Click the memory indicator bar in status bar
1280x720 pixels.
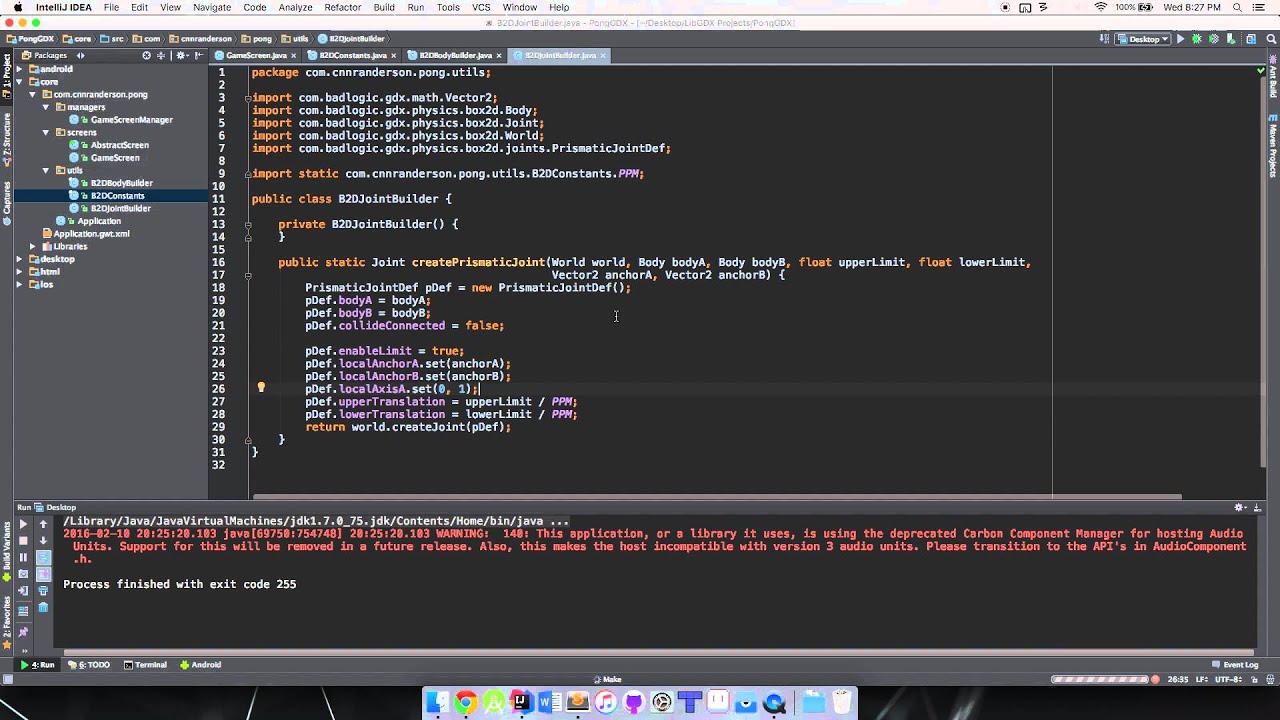(x=1100, y=679)
